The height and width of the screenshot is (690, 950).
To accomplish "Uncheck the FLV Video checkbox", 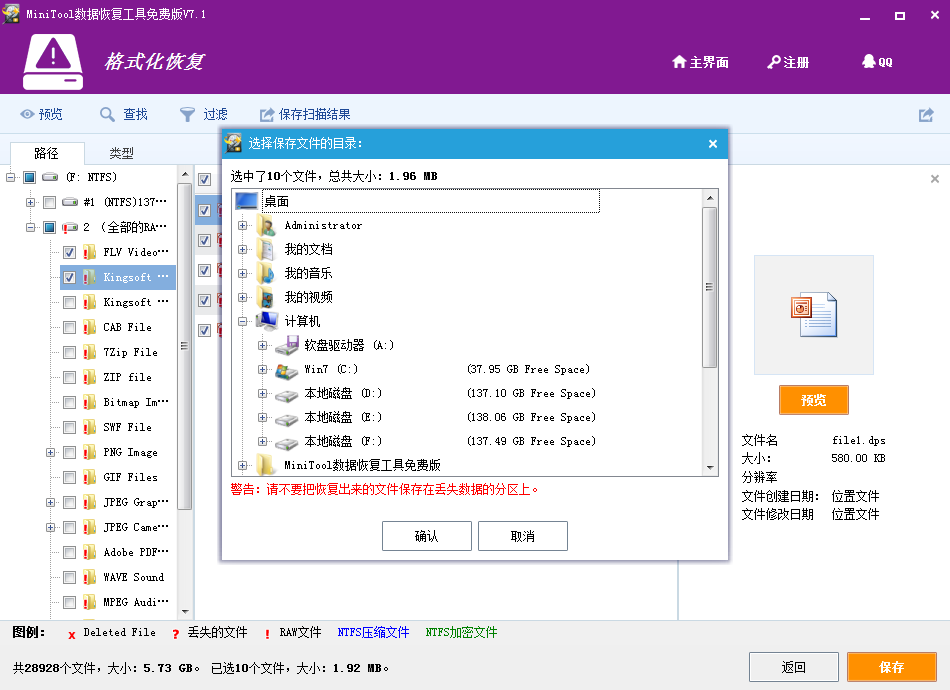I will coord(70,252).
